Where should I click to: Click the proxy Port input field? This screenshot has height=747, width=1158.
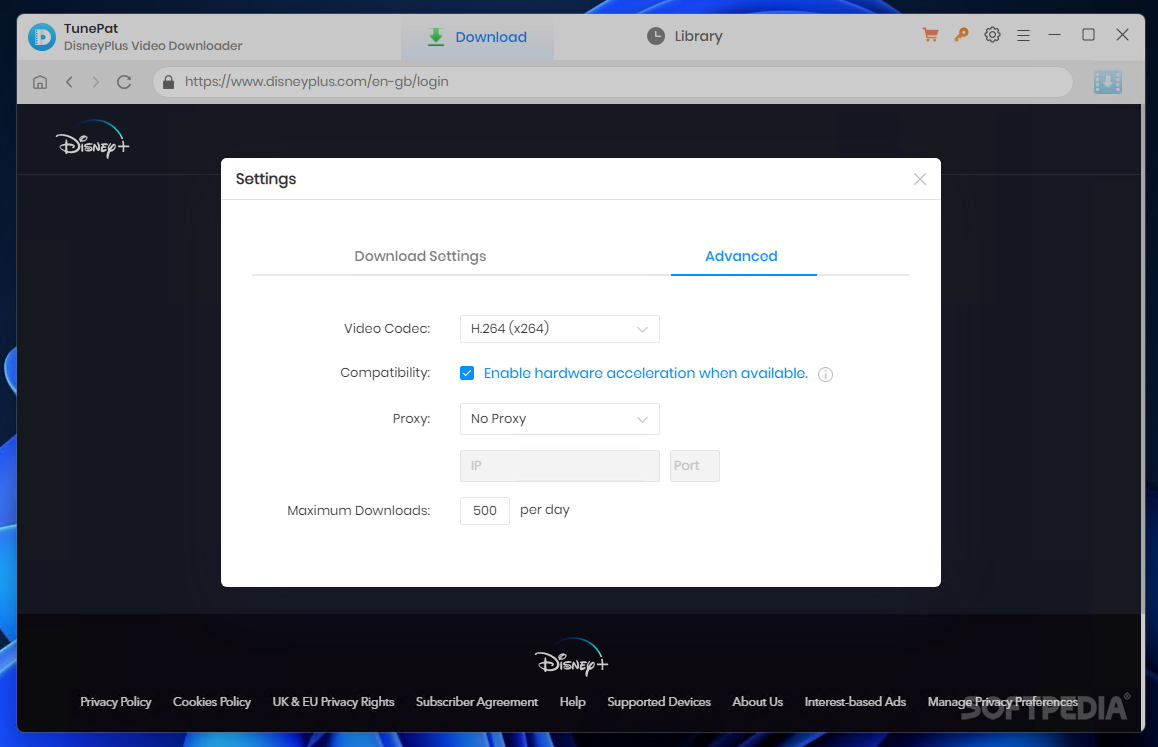tap(694, 466)
